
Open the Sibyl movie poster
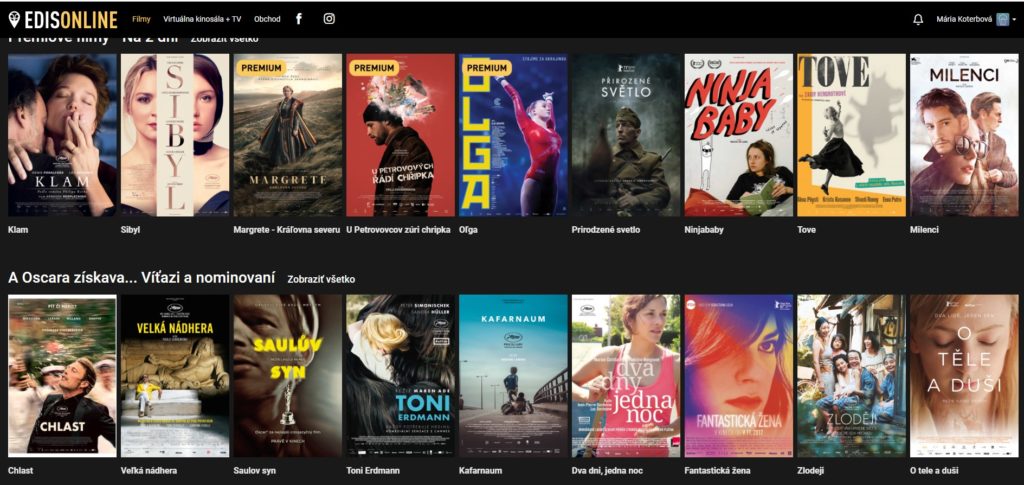tap(175, 135)
